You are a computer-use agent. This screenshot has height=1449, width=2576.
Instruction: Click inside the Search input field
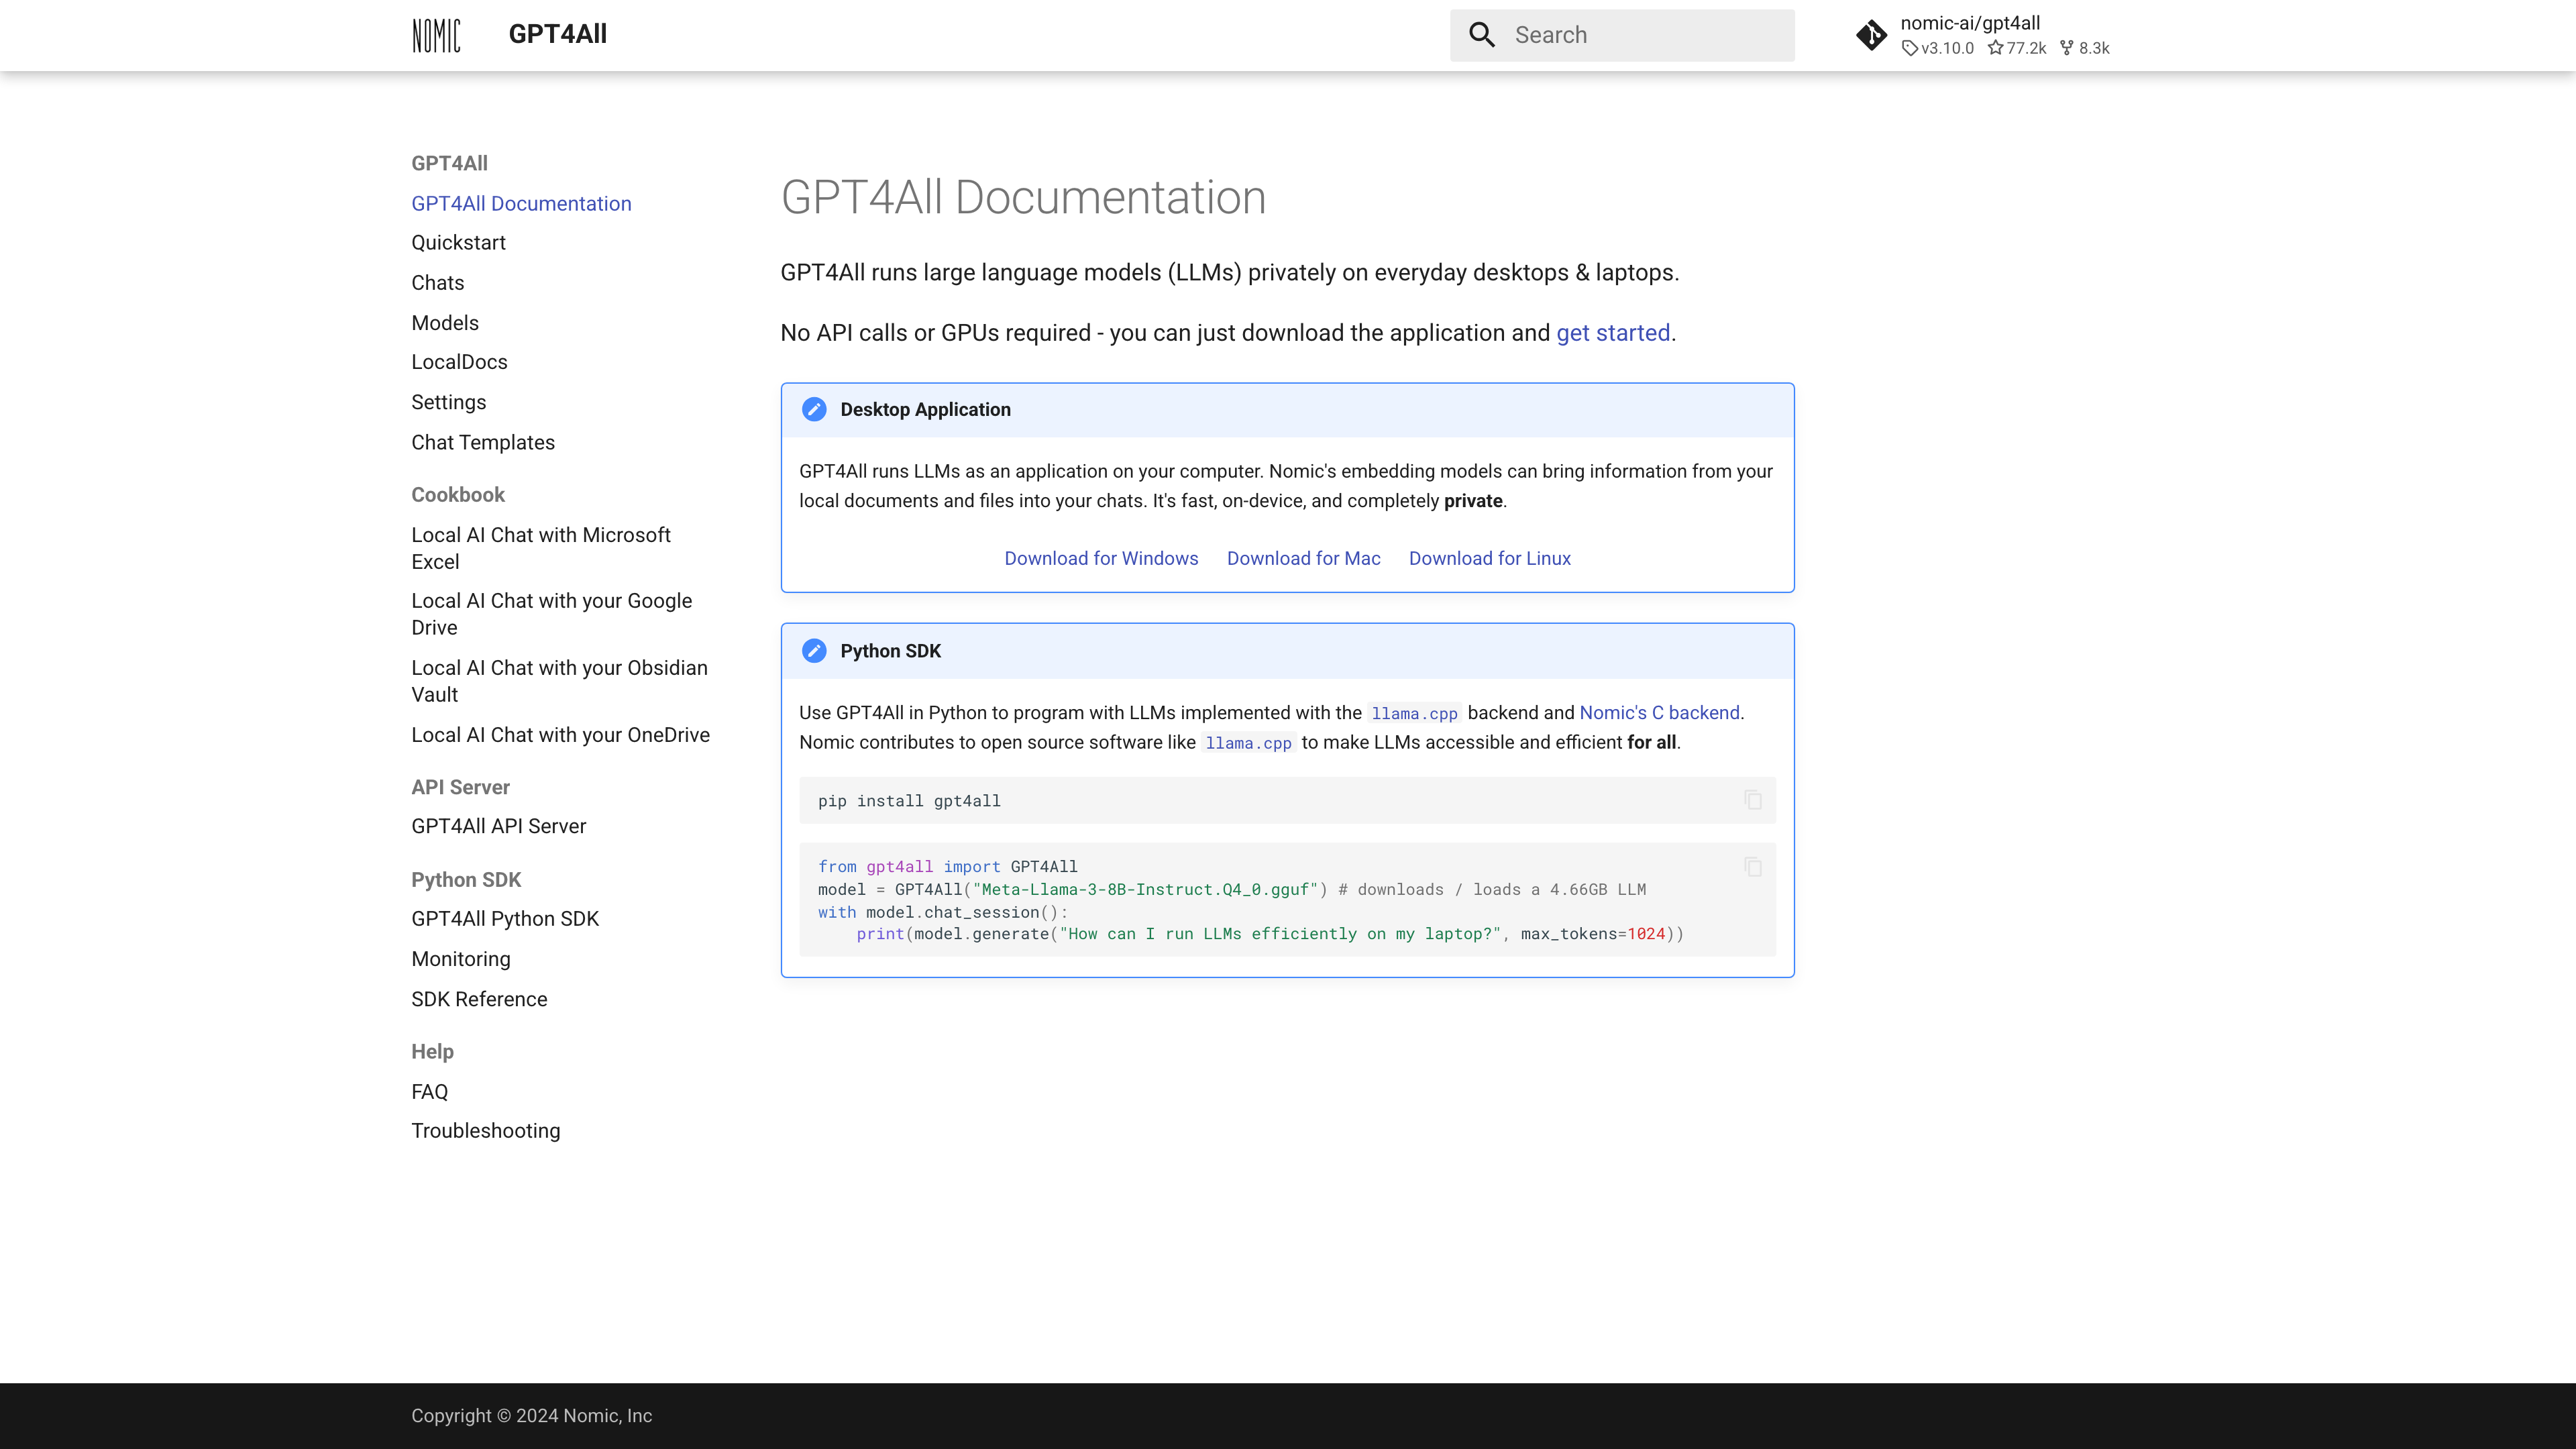1640,34
